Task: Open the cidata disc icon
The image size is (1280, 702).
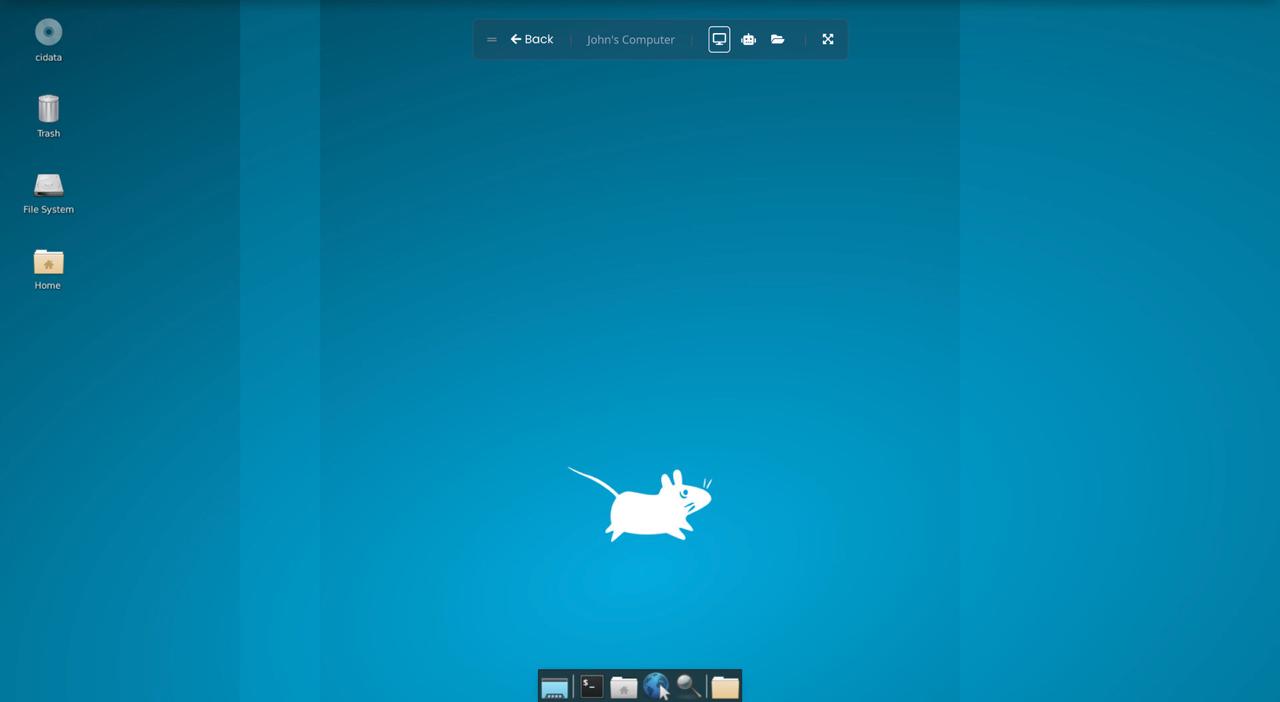Action: click(48, 33)
